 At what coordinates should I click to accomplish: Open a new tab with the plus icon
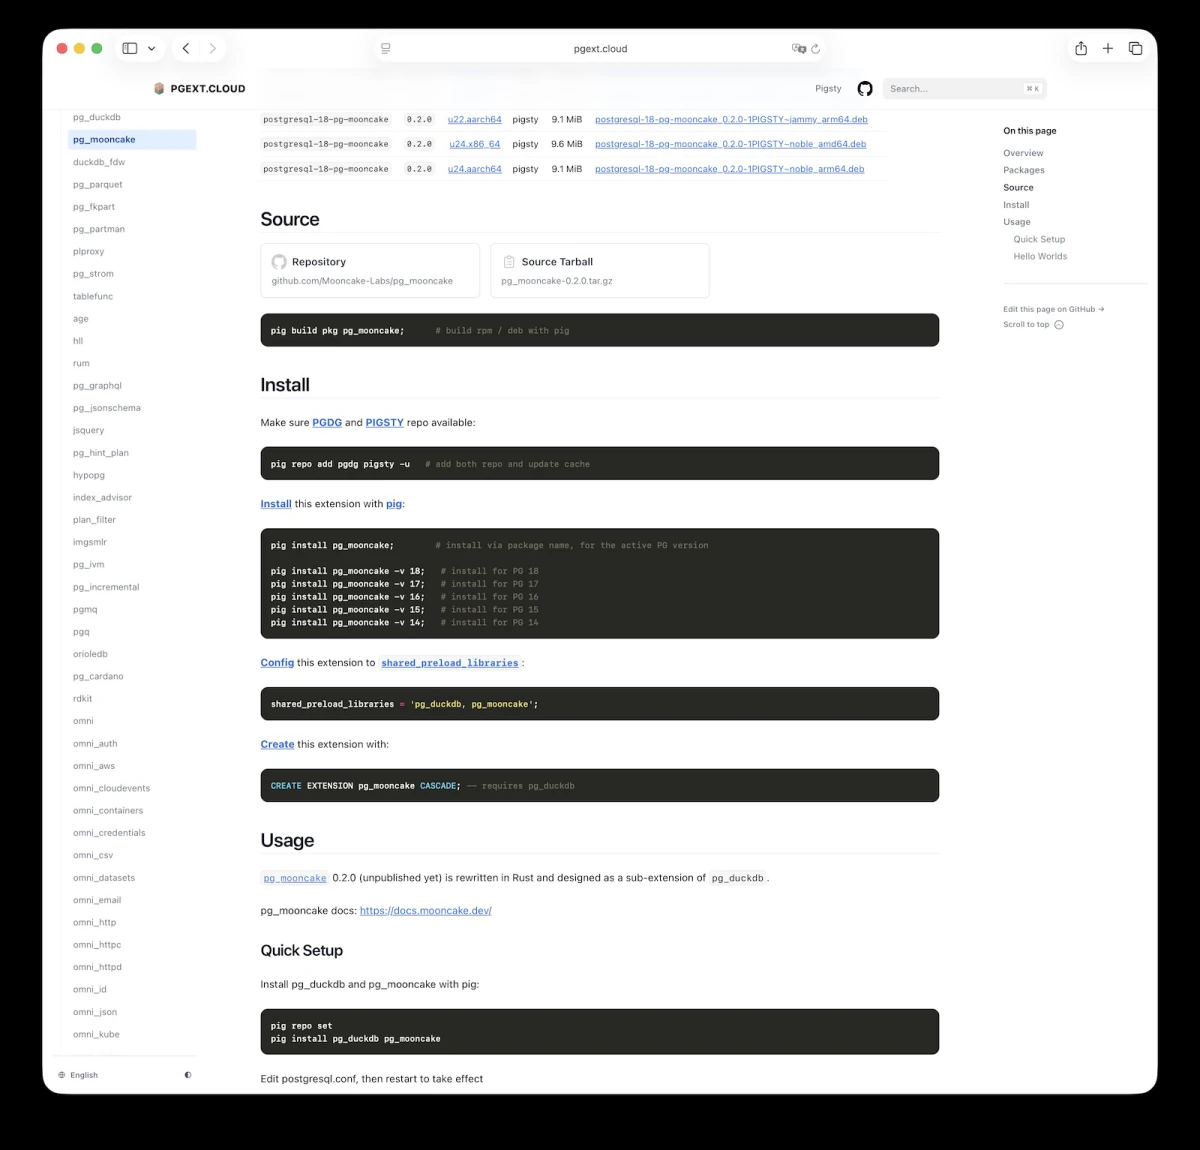[1108, 48]
